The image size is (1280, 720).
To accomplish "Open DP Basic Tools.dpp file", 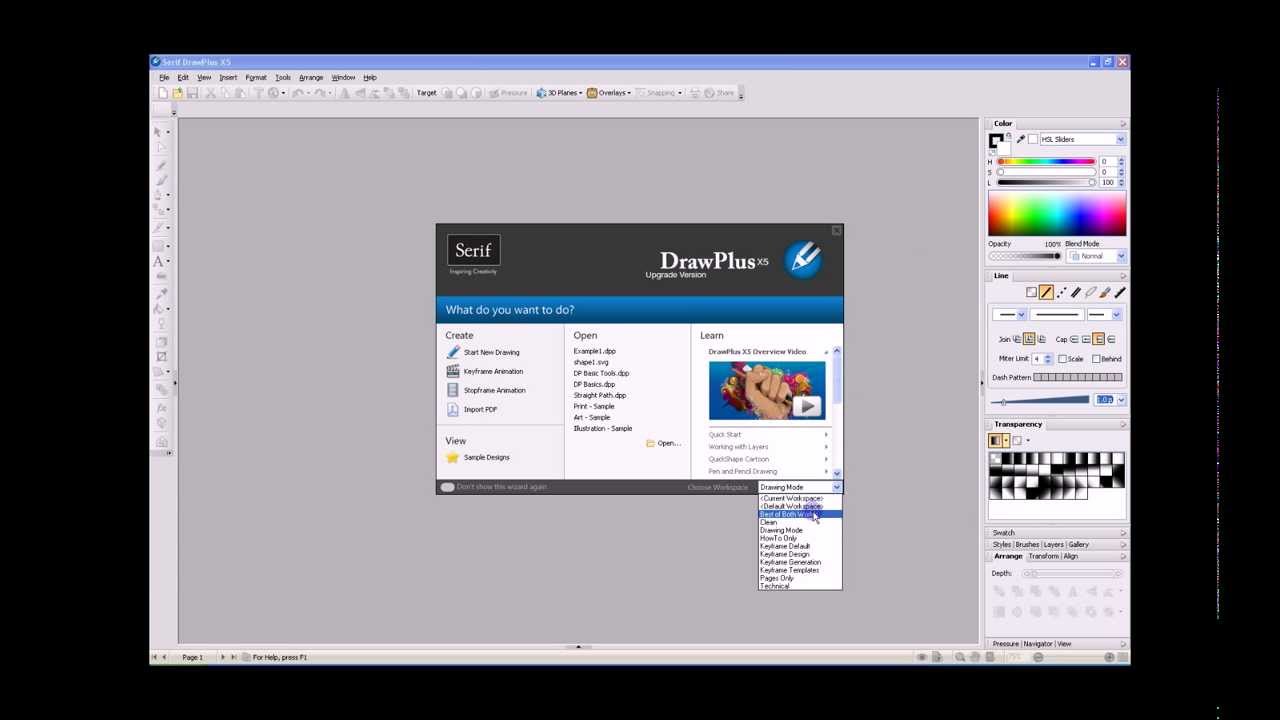I will coord(601,373).
